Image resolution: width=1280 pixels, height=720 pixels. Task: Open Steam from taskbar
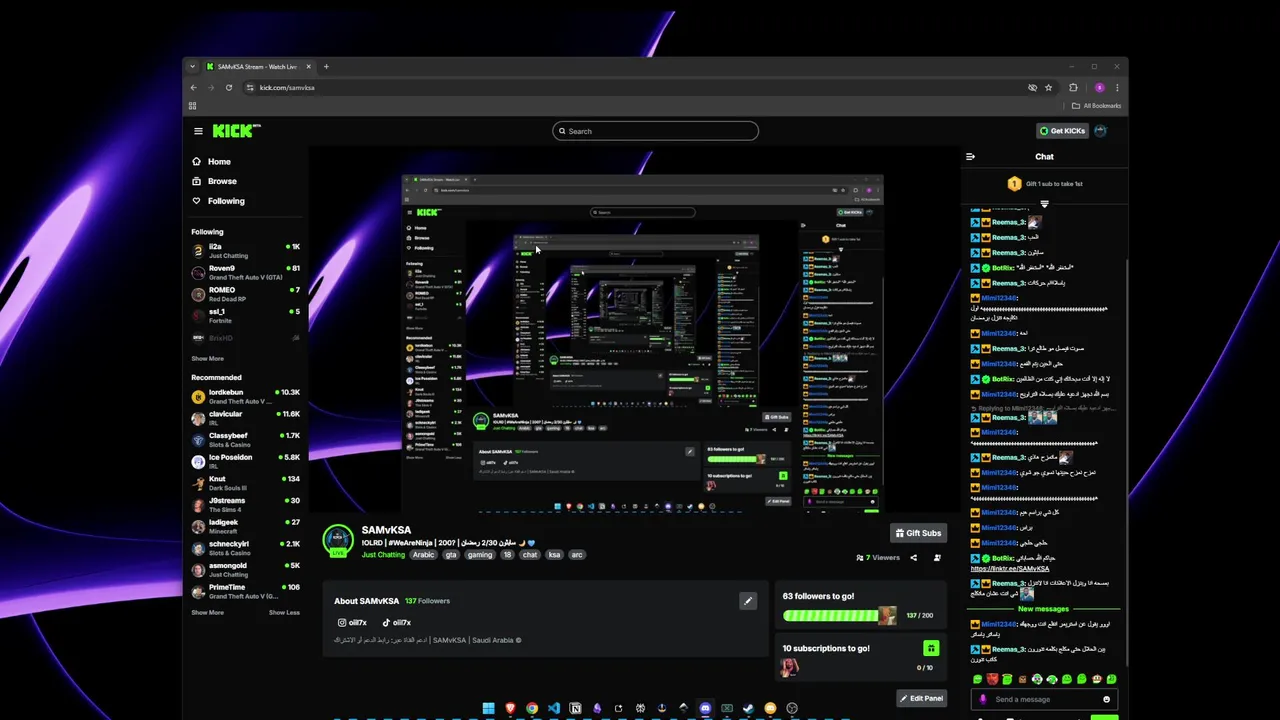tap(748, 708)
